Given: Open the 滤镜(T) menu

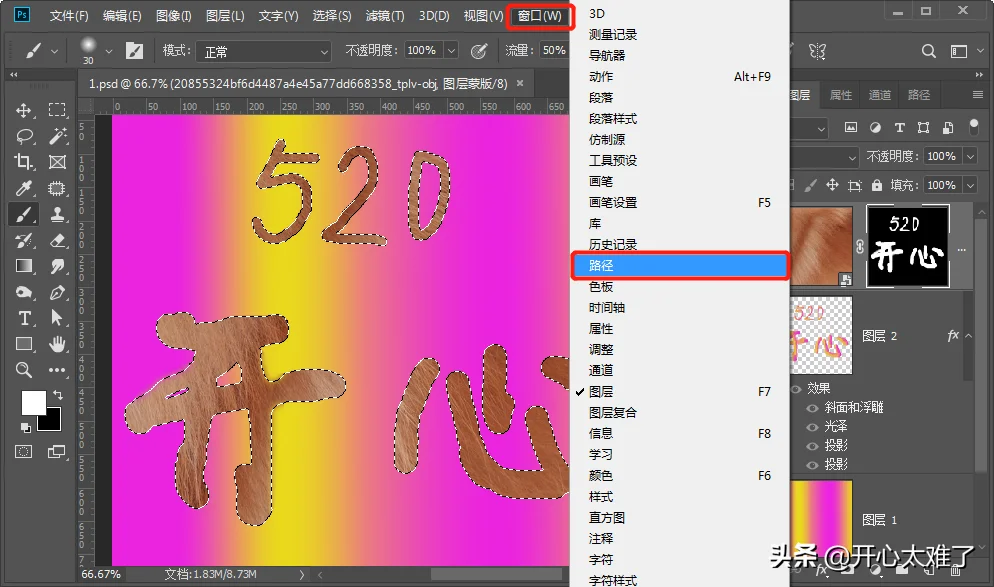Looking at the screenshot, I should tap(385, 16).
